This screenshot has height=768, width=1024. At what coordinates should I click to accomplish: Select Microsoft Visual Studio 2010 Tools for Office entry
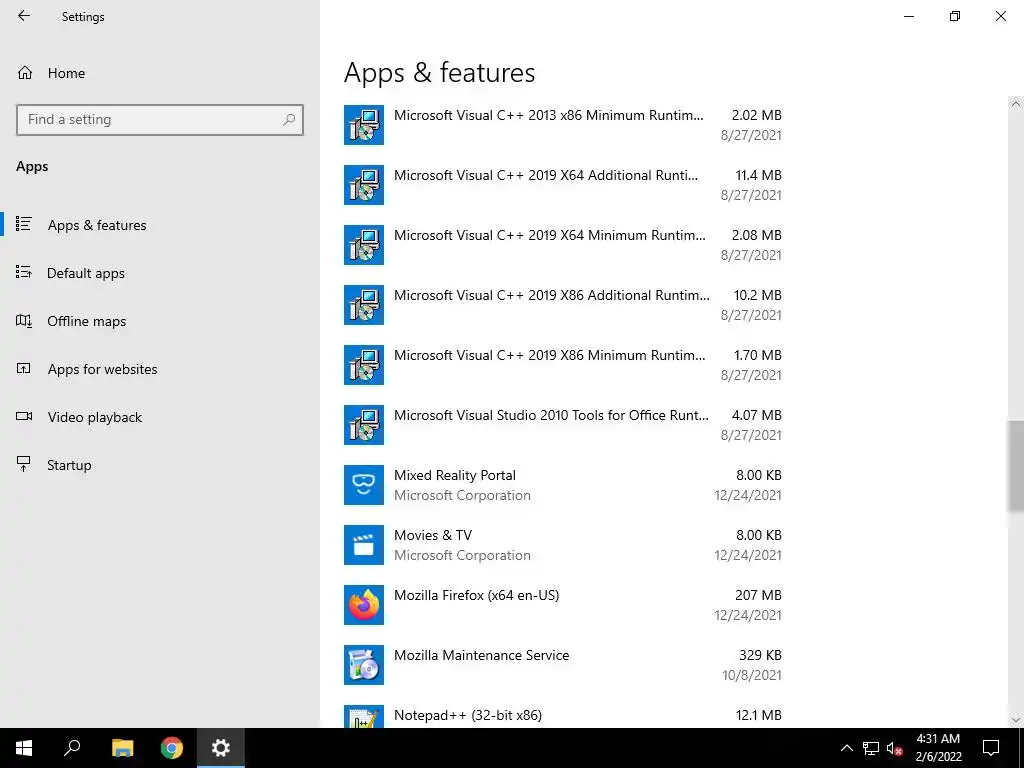(563, 425)
